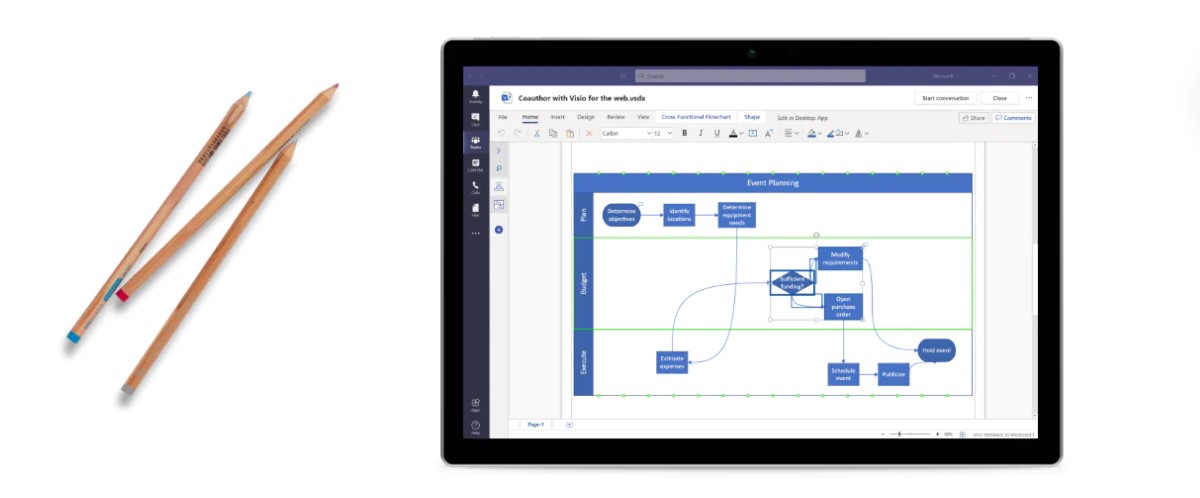Open Calls in the Teams sidebar
This screenshot has width=1200, height=498.
(475, 187)
